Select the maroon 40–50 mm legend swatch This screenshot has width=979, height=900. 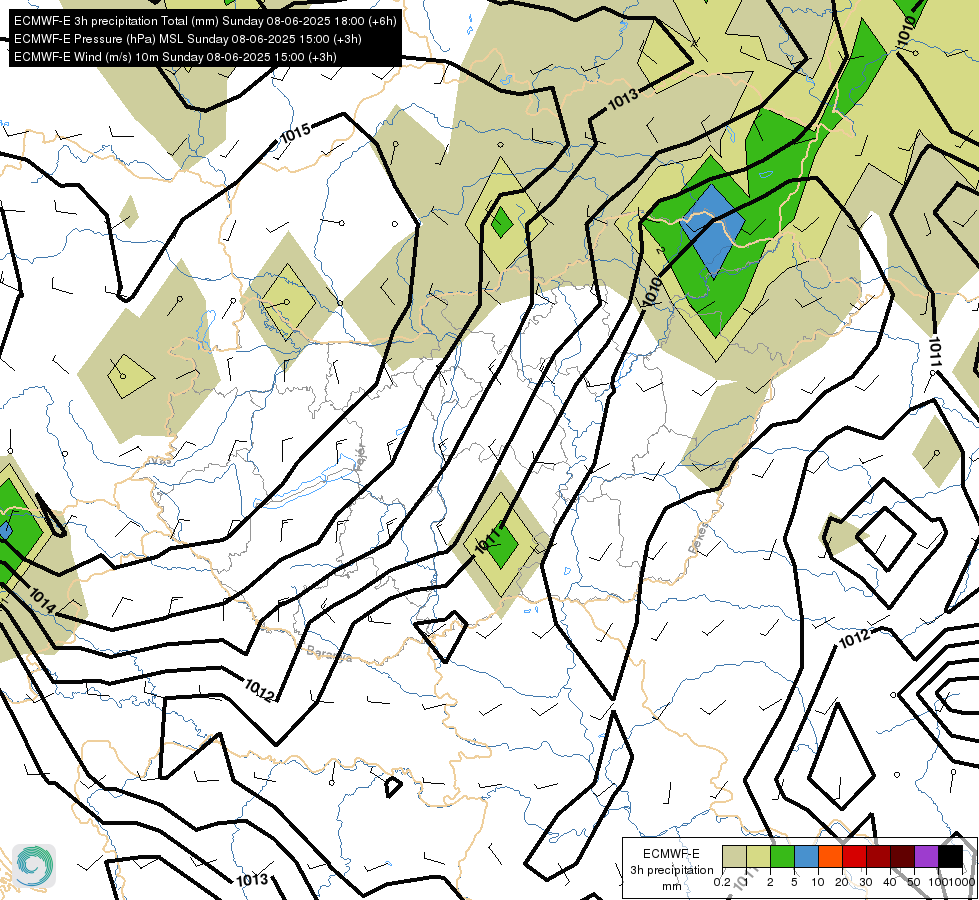coord(902,856)
